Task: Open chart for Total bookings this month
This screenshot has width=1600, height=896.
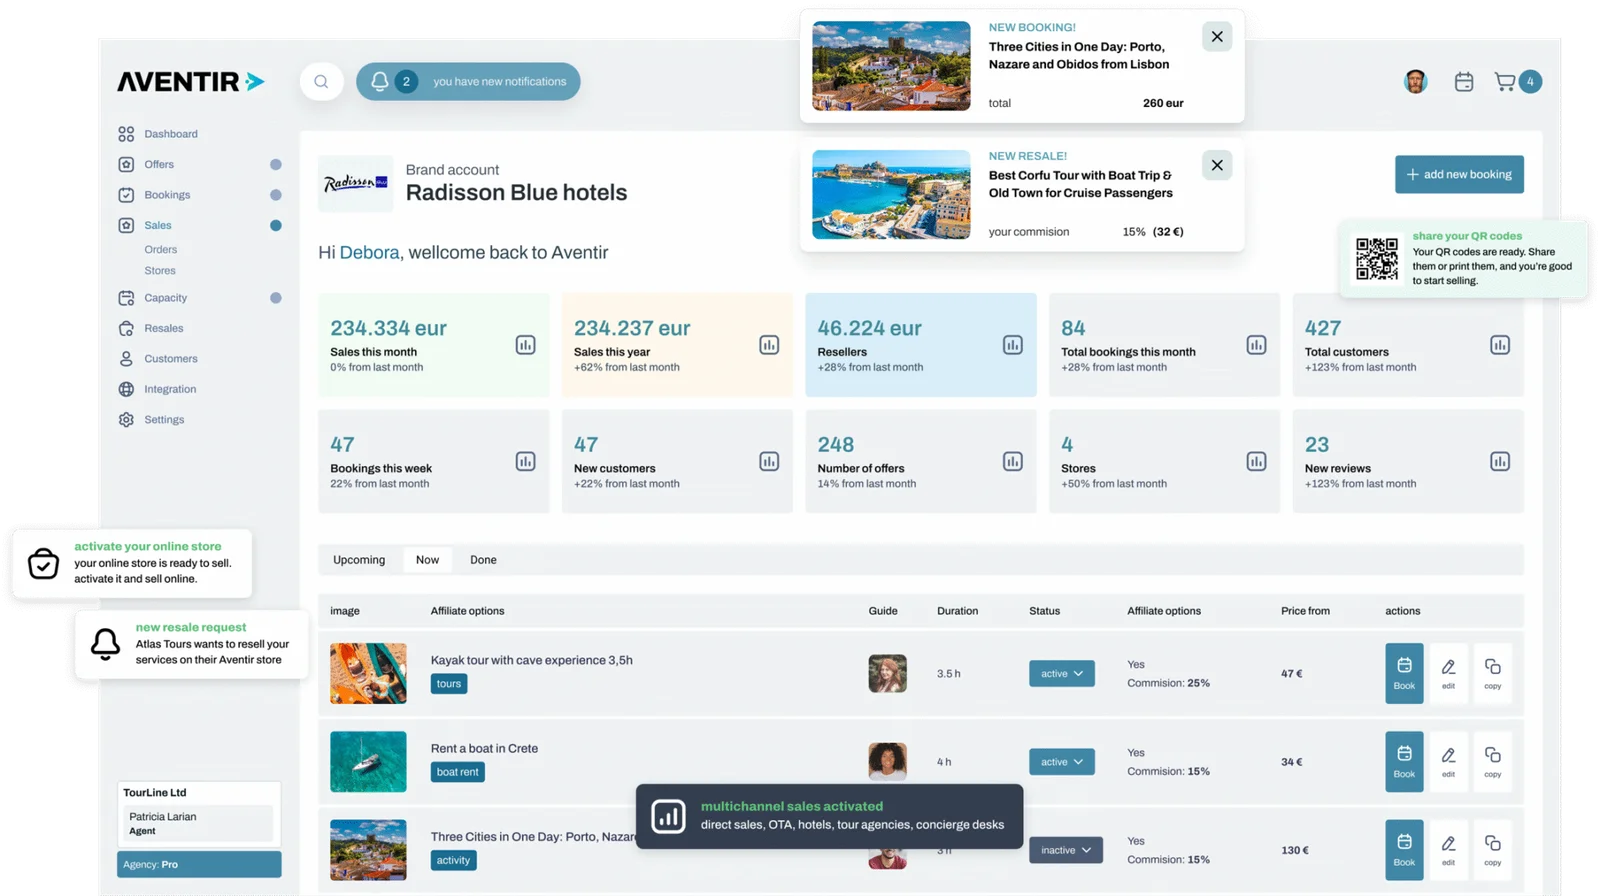Action: point(1256,345)
